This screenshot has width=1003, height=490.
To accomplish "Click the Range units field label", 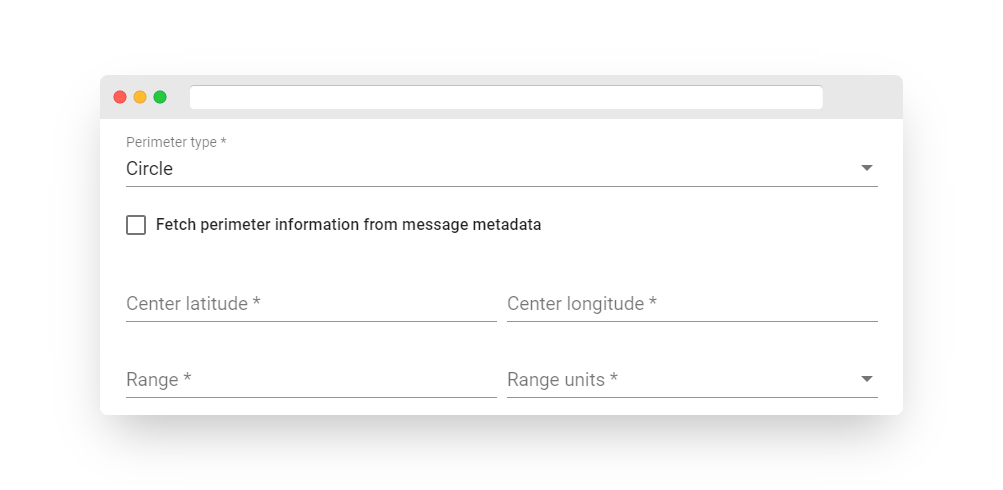I will [x=562, y=380].
